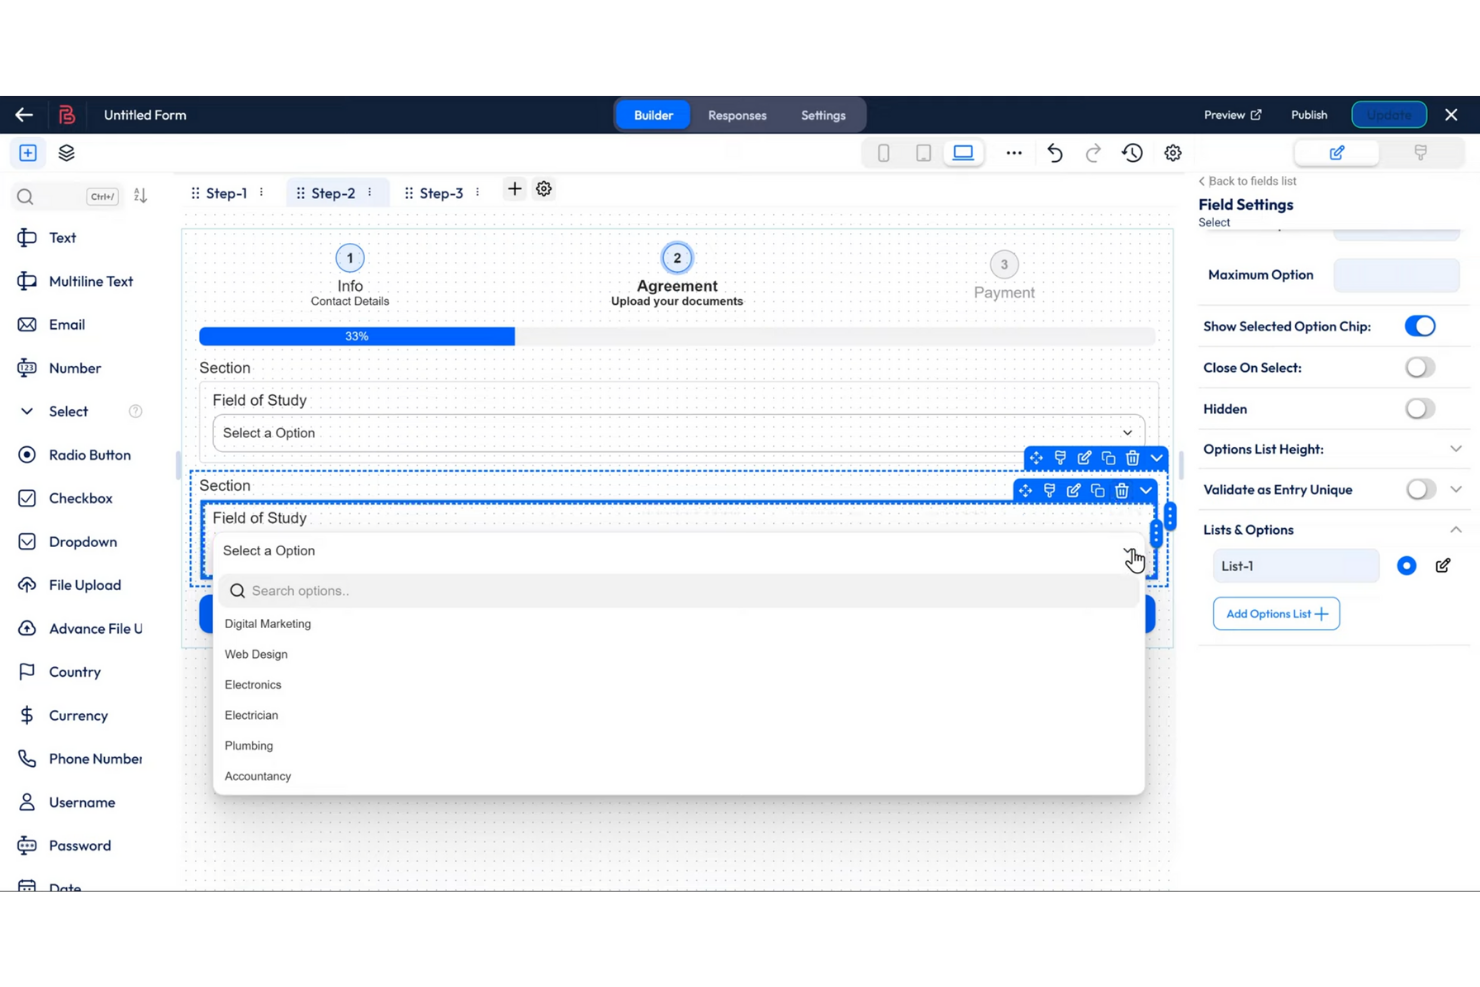
Task: Enable the Close On Select toggle
Action: 1419,368
